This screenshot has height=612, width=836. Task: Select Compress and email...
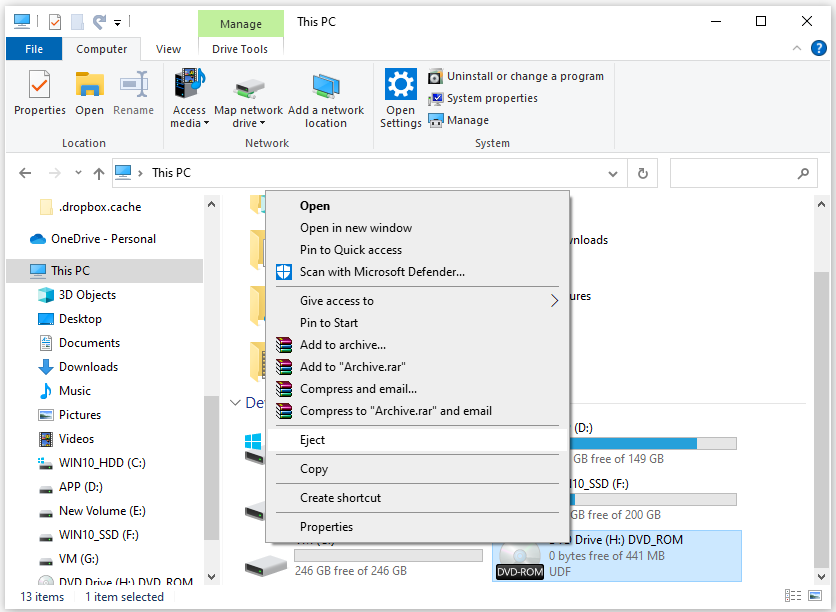[417, 389]
